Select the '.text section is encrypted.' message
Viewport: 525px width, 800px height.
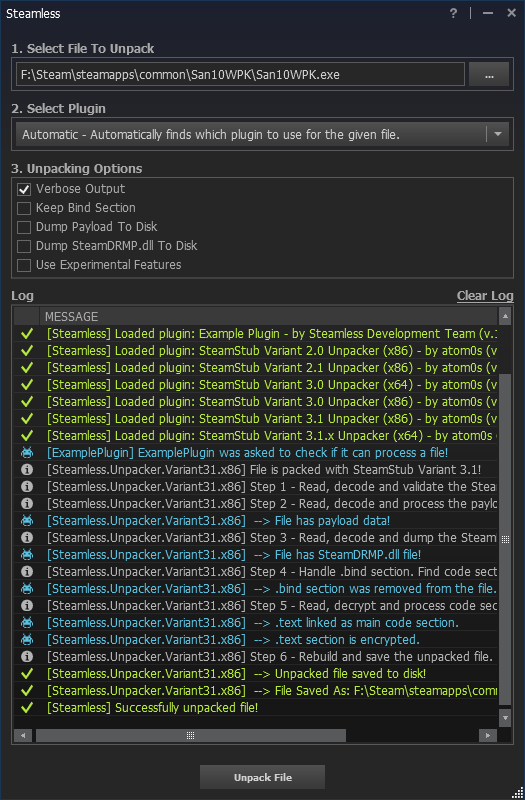[x=233, y=640]
